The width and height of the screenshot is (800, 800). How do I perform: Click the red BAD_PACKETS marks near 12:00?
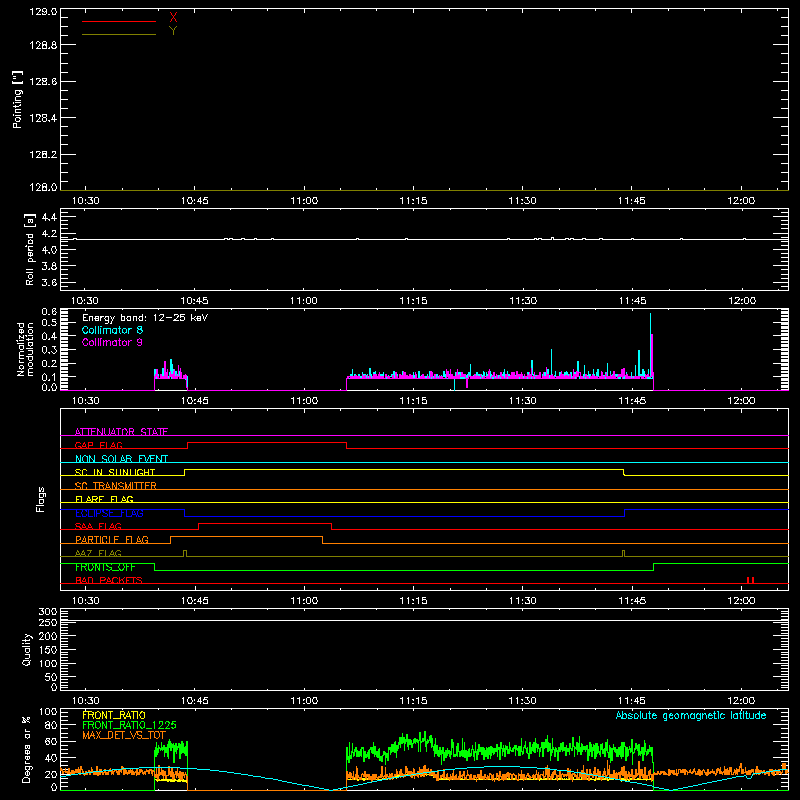tap(751, 580)
